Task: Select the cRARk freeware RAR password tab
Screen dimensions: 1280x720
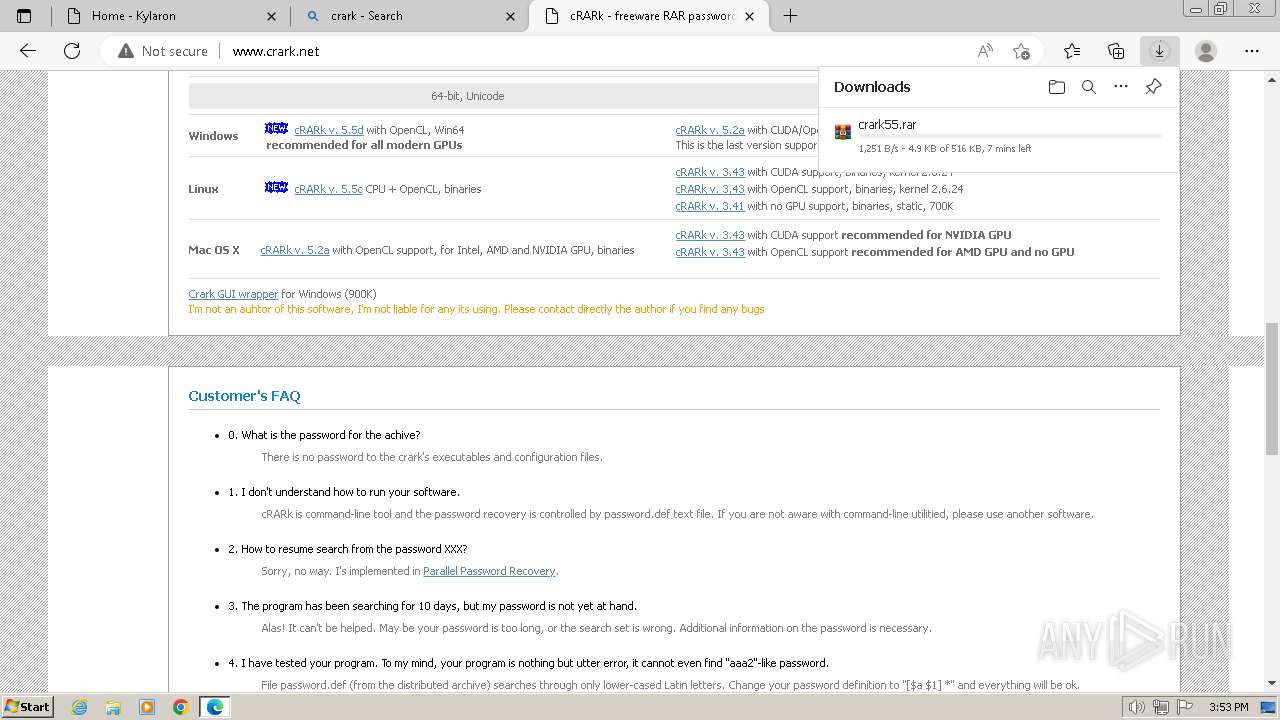Action: (649, 16)
